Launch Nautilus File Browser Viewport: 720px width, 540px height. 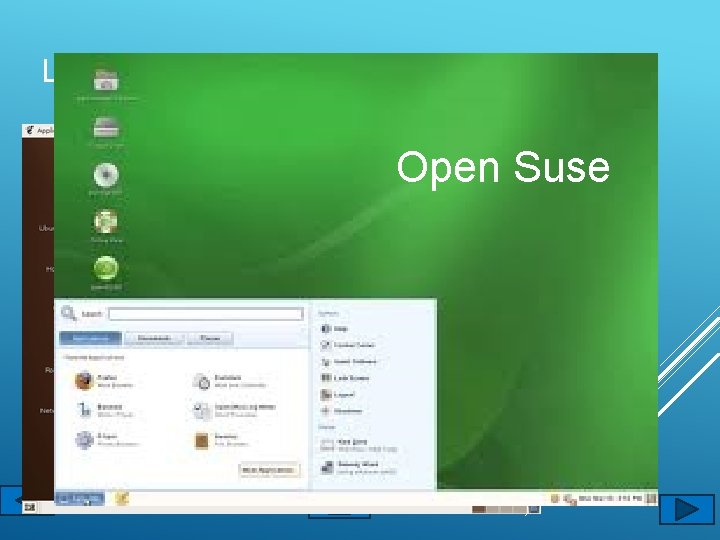tap(221, 440)
